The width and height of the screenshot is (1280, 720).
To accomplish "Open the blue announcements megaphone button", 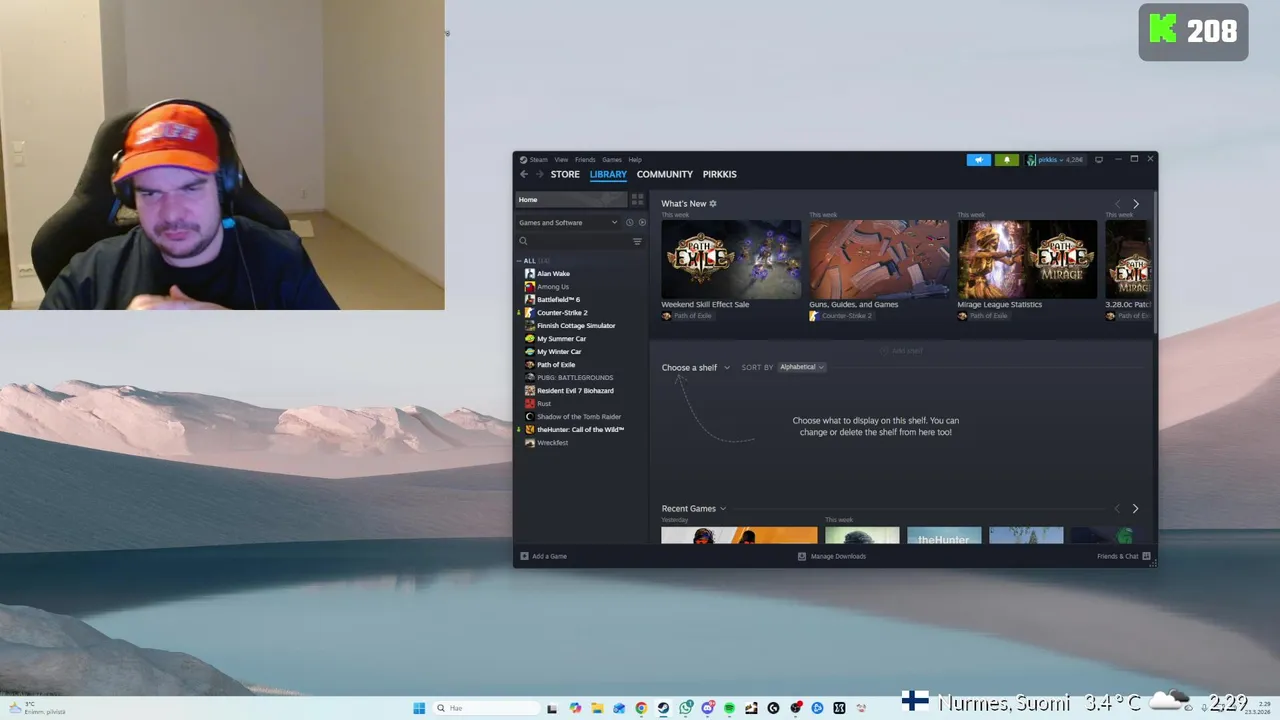I will pyautogui.click(x=979, y=160).
